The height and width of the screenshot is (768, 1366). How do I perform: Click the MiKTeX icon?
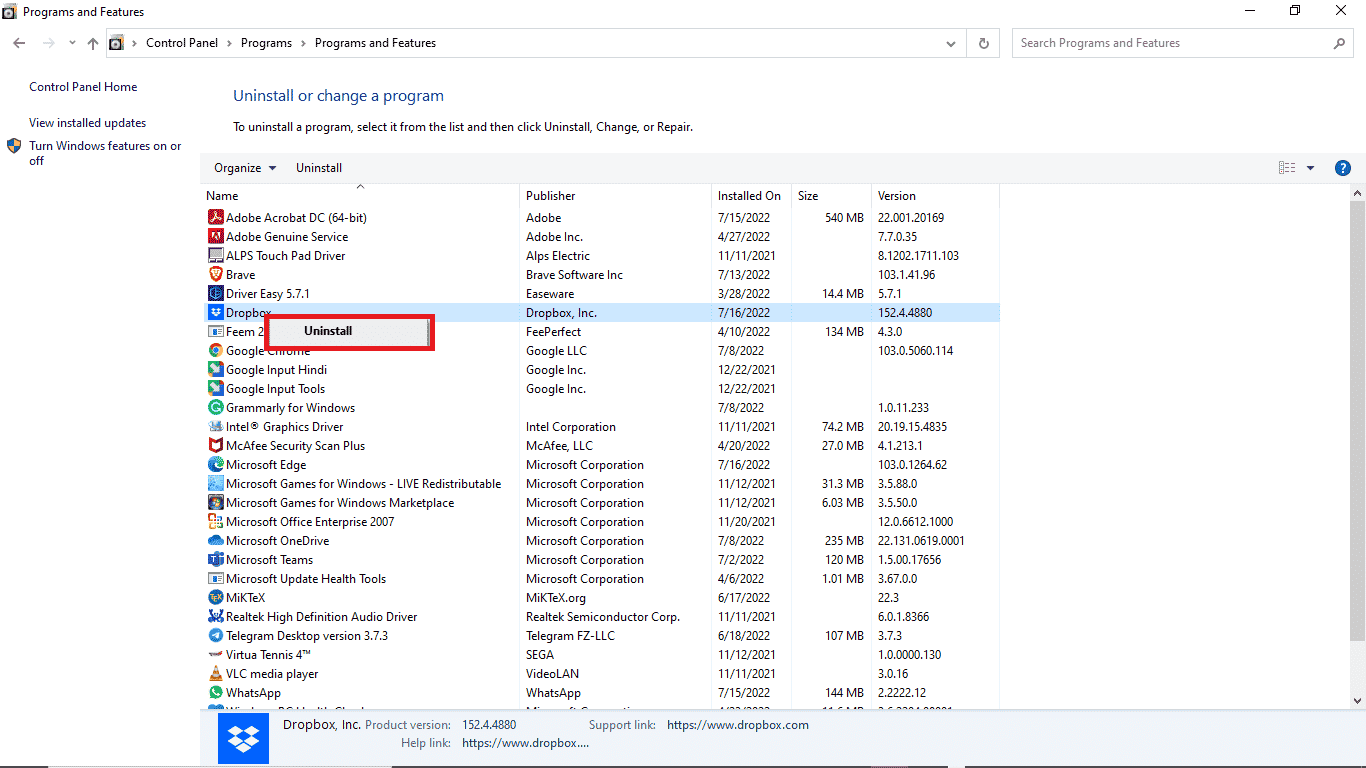[215, 597]
